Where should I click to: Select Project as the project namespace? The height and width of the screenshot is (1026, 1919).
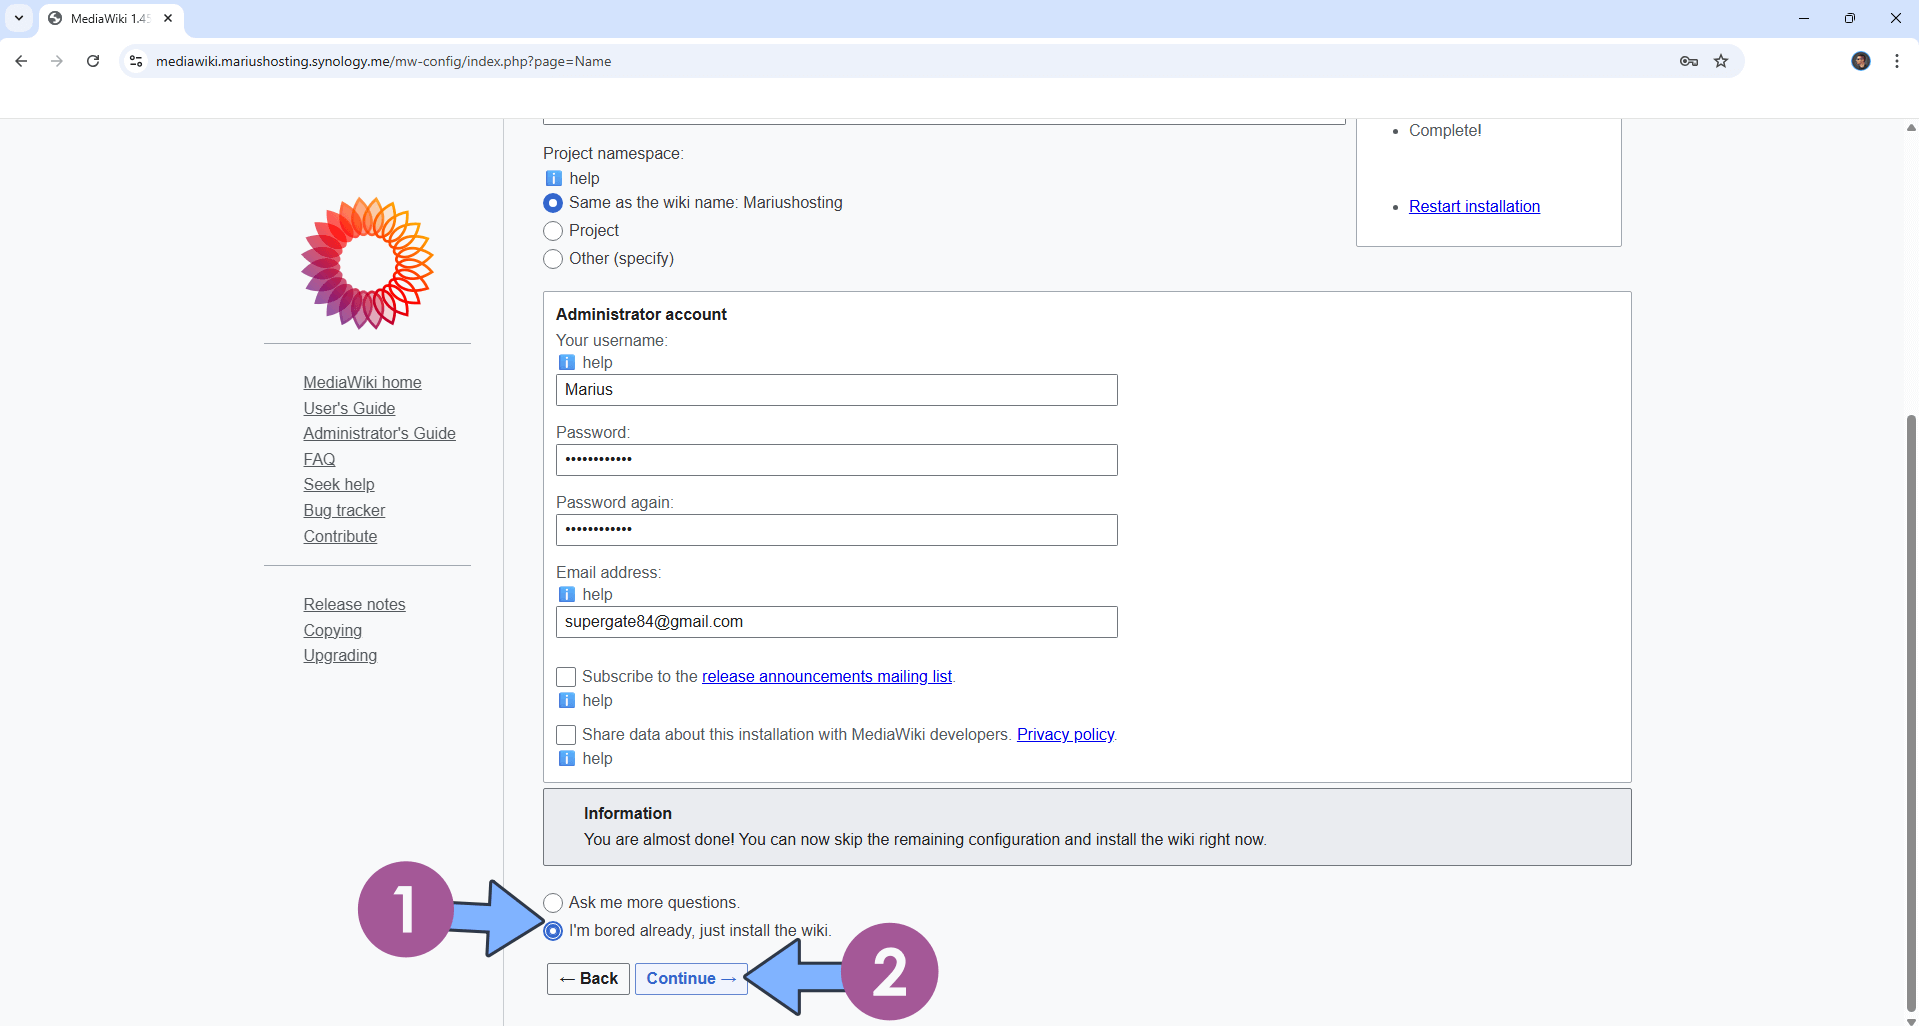click(553, 231)
